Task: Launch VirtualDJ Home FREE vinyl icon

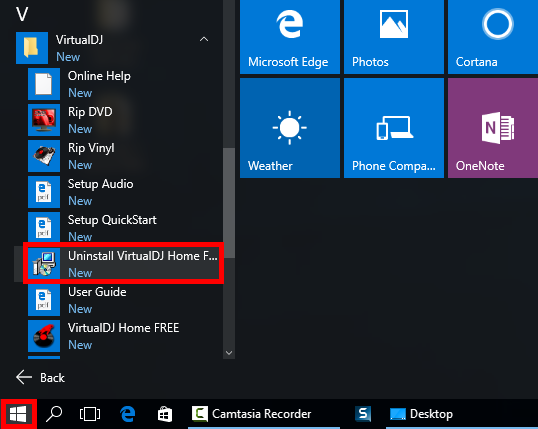Action: (44, 336)
